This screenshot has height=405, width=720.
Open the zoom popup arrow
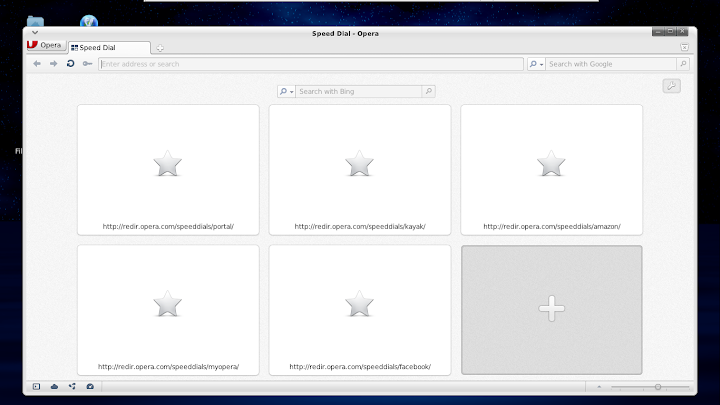(599, 387)
